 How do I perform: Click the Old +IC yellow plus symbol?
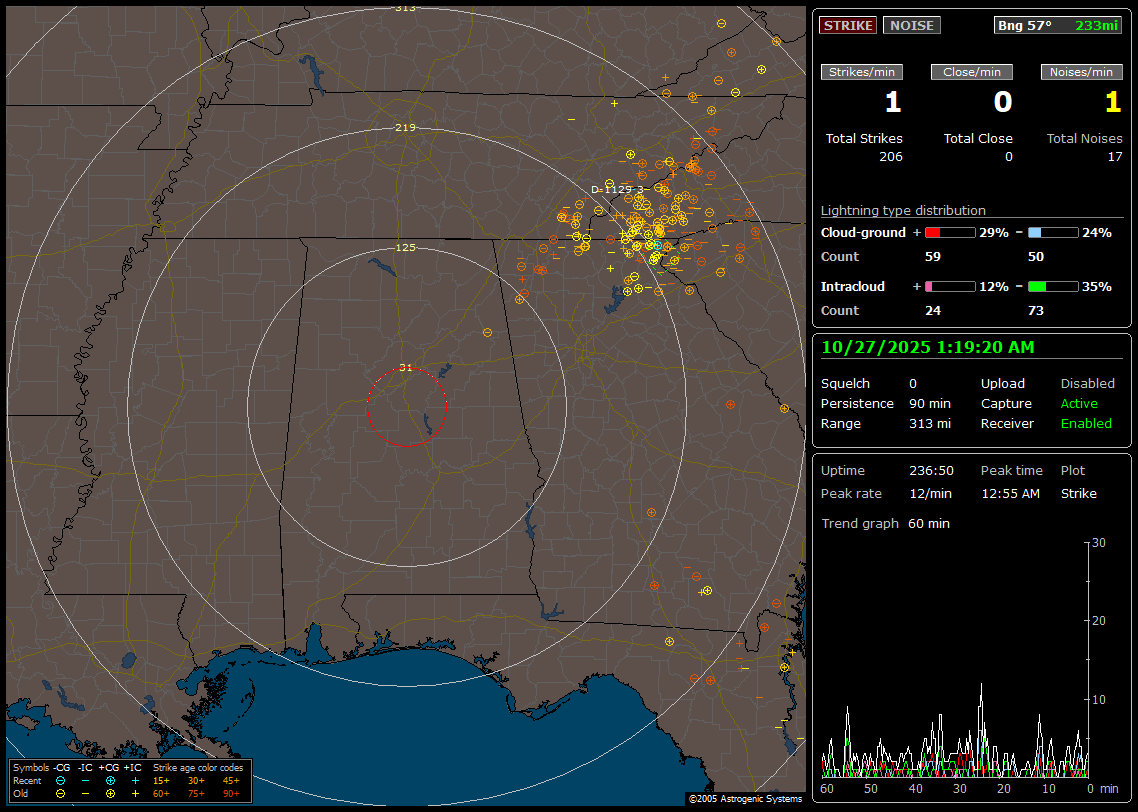tap(135, 793)
